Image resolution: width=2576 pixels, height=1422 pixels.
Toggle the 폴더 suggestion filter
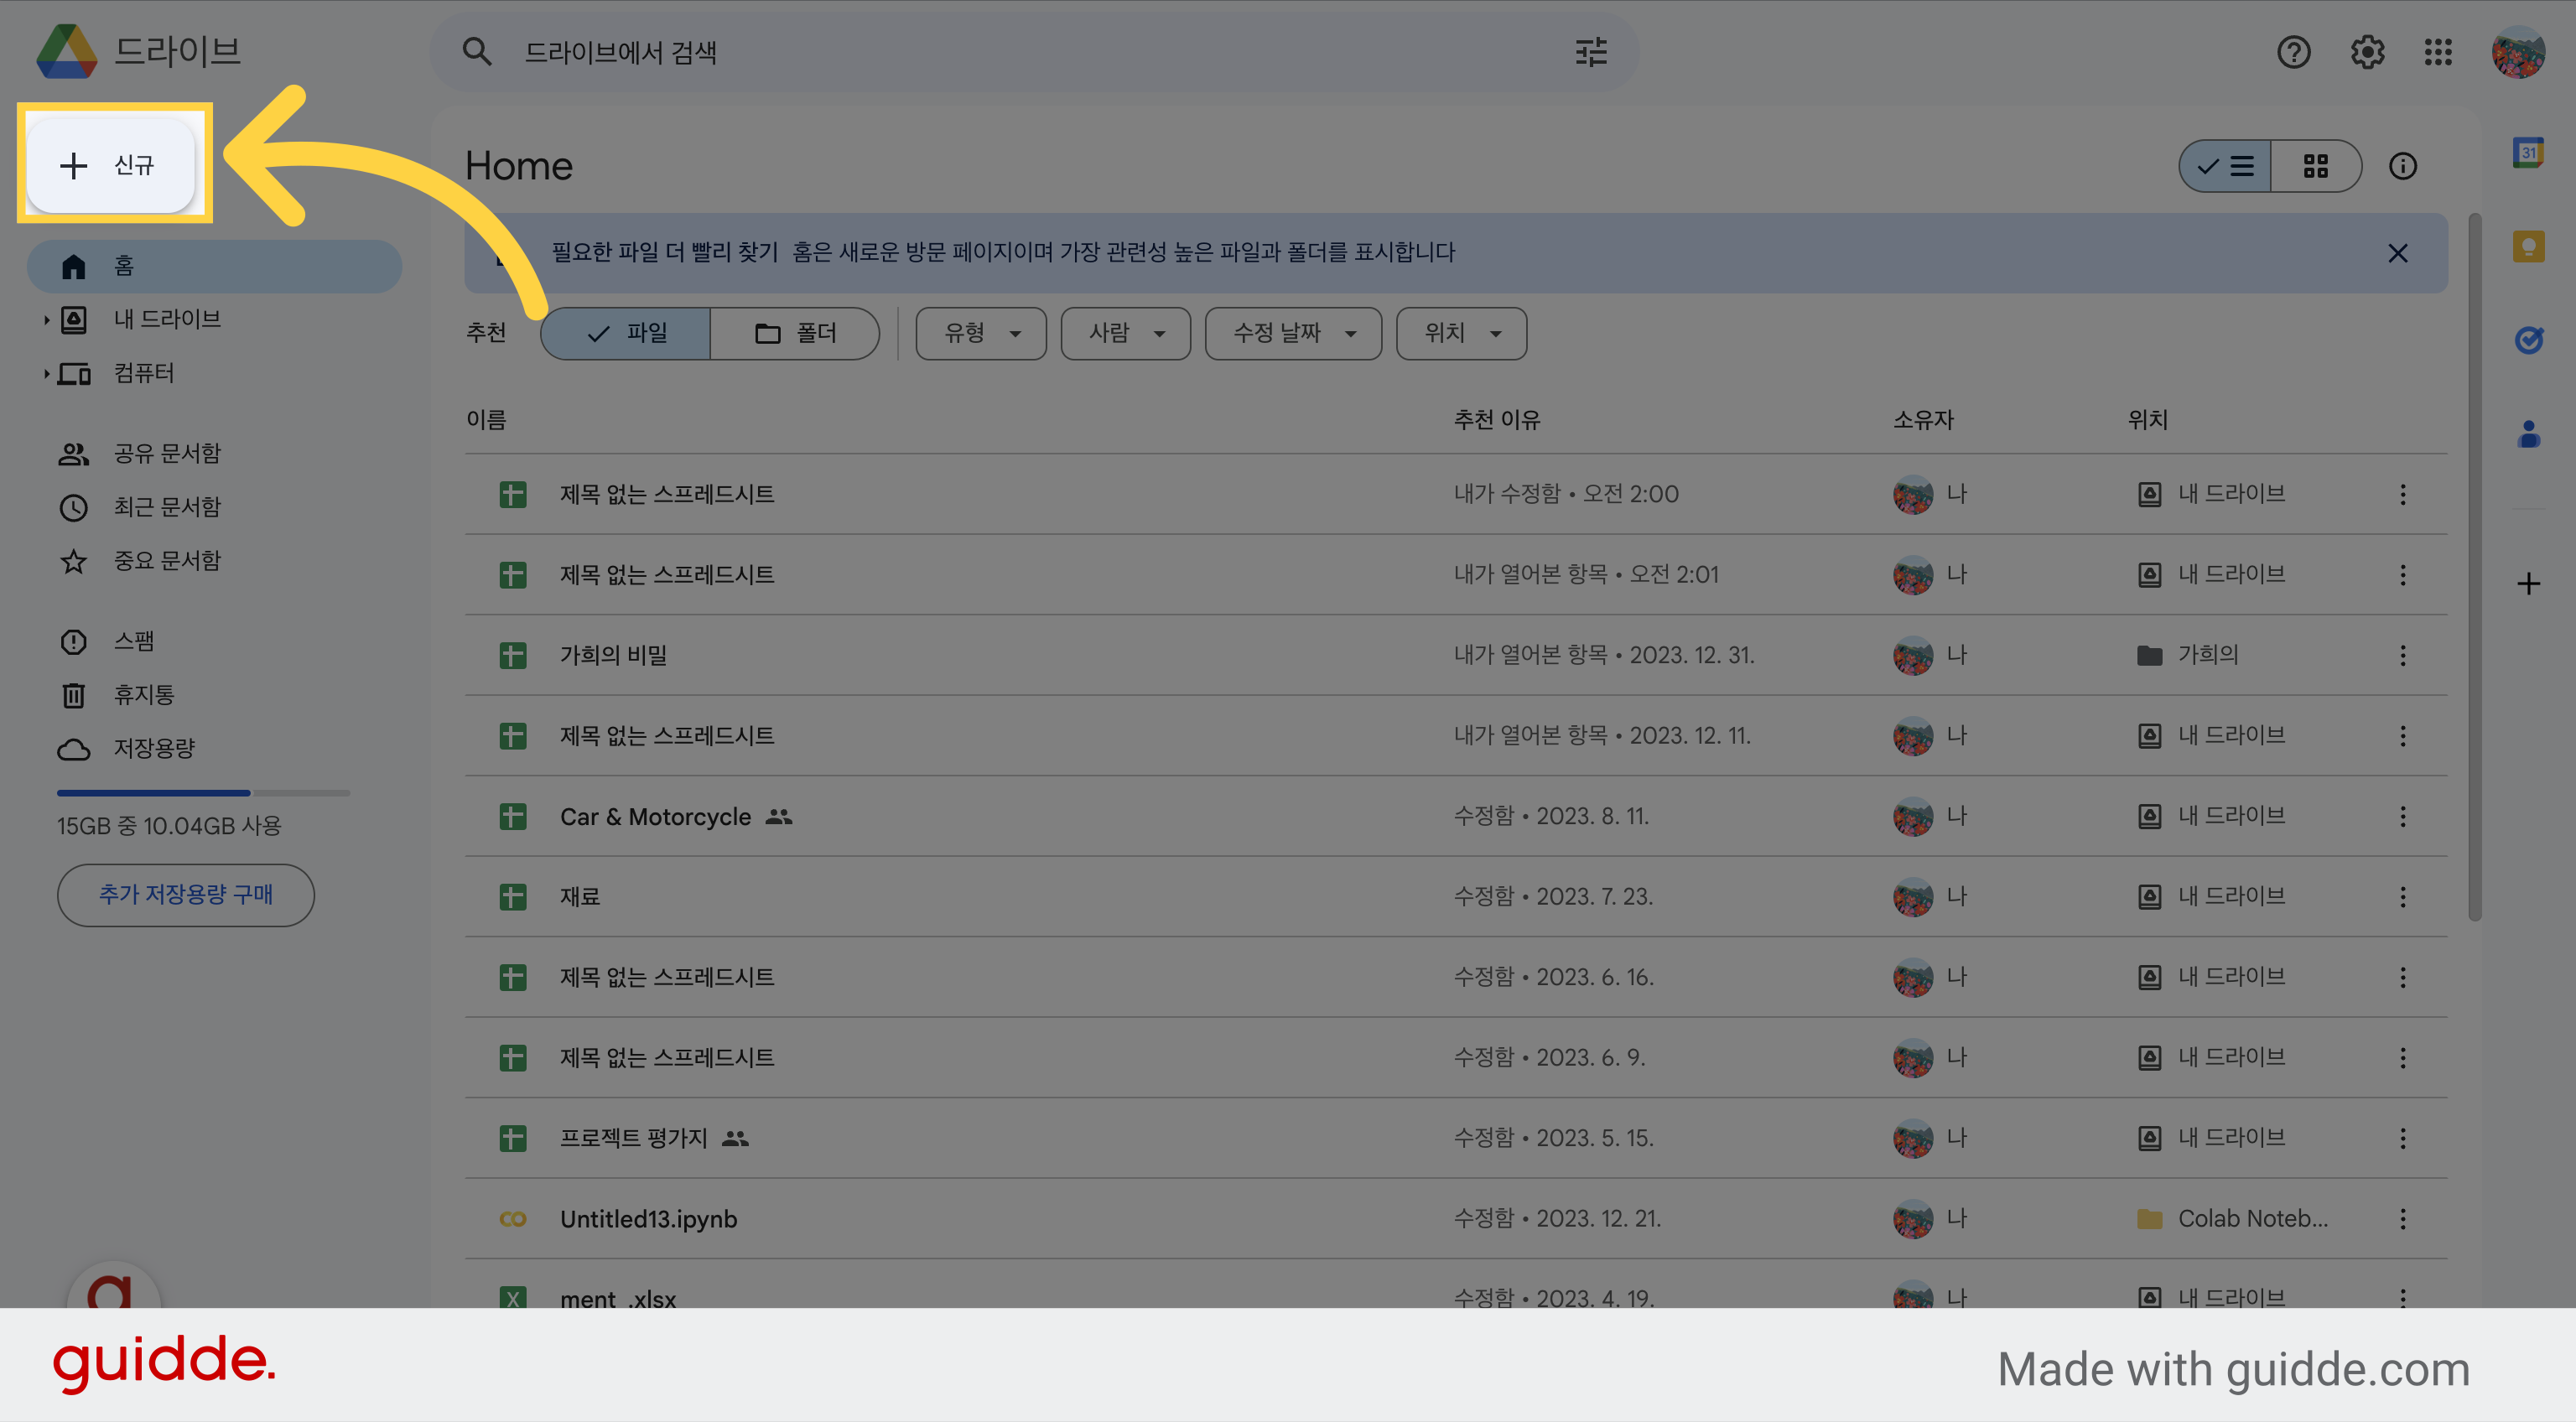pyautogui.click(x=795, y=333)
